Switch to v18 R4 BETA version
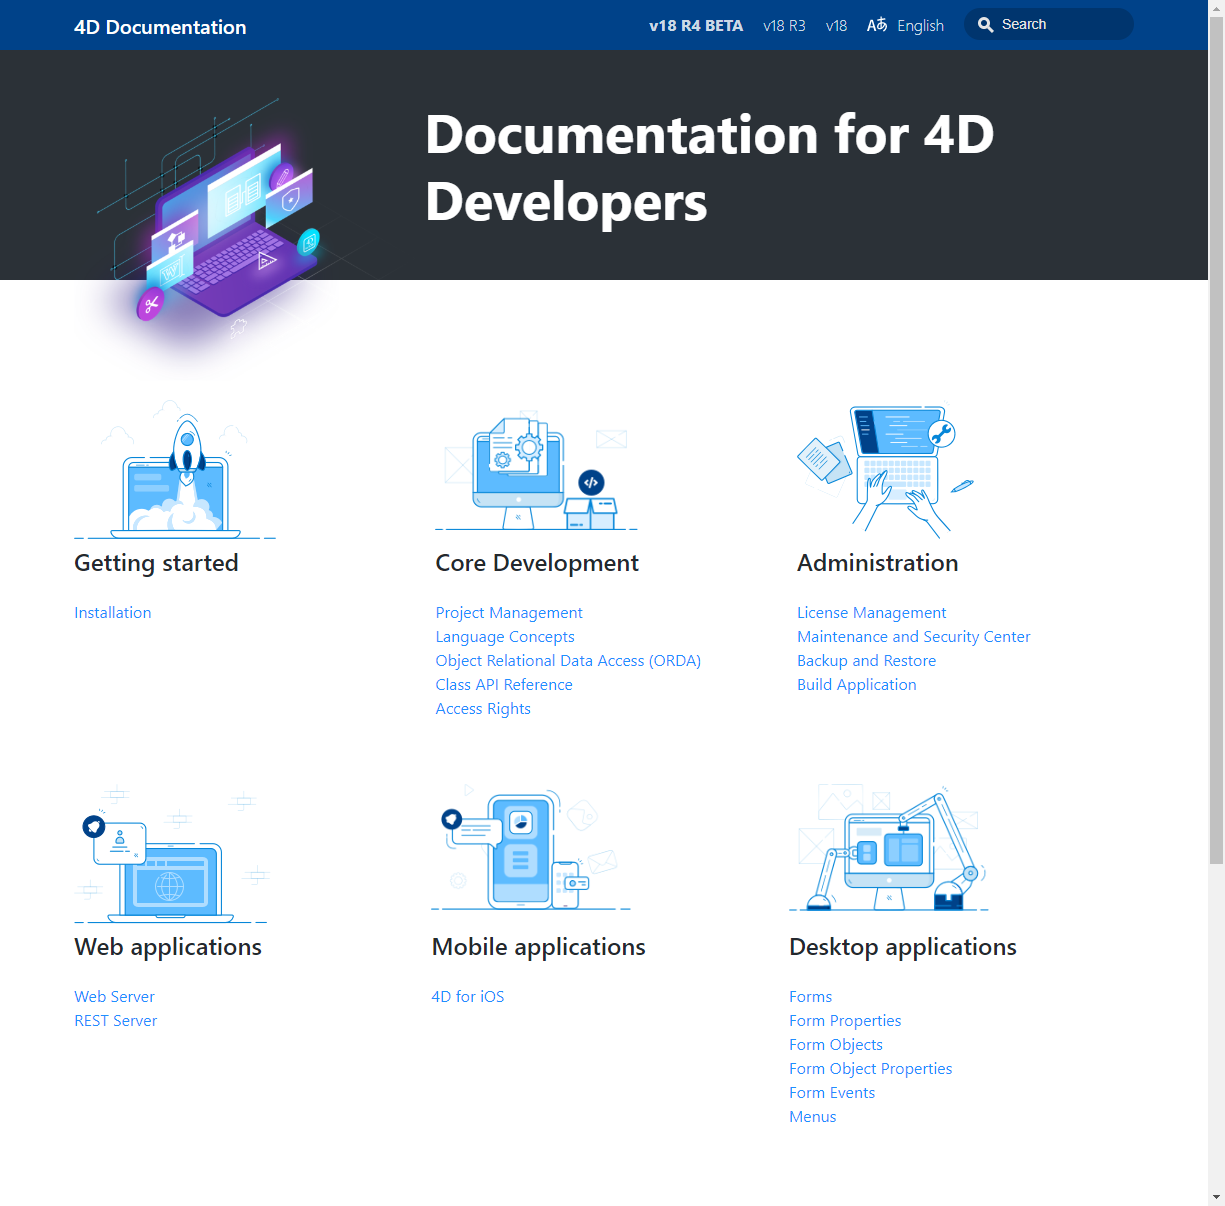Screen dimensions: 1225x1206 tap(696, 26)
